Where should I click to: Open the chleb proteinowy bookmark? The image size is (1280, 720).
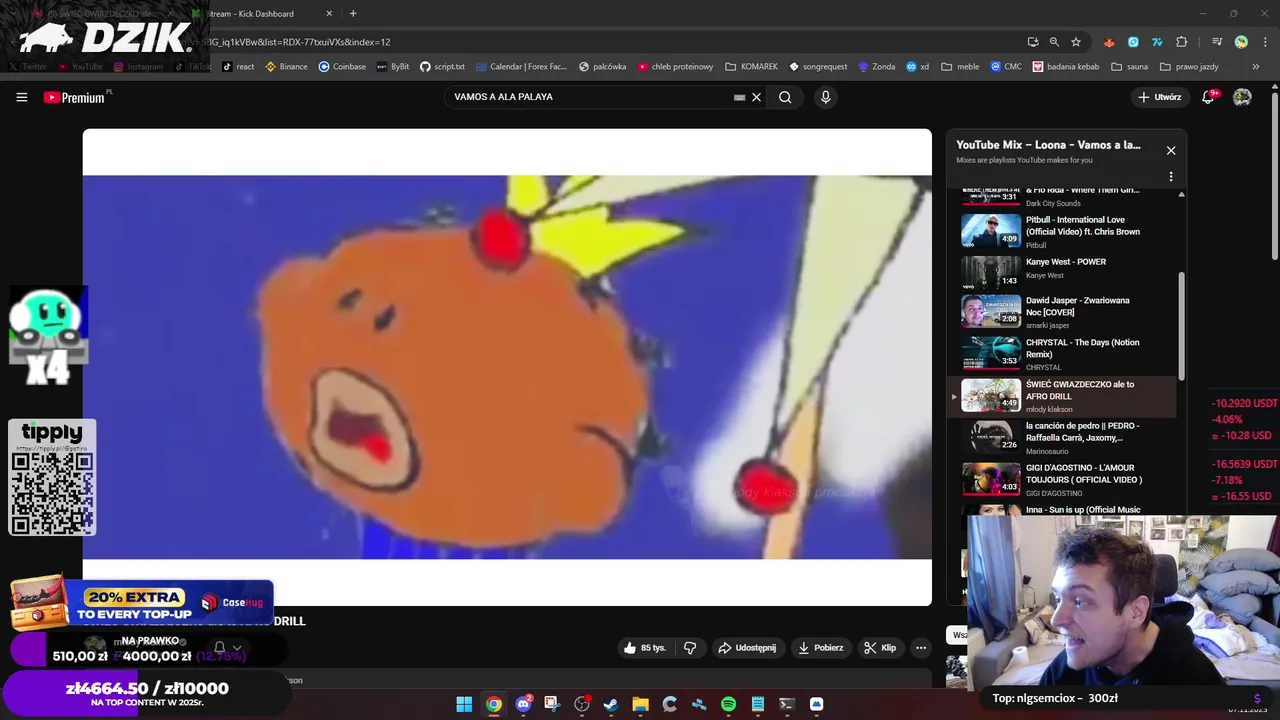(675, 67)
